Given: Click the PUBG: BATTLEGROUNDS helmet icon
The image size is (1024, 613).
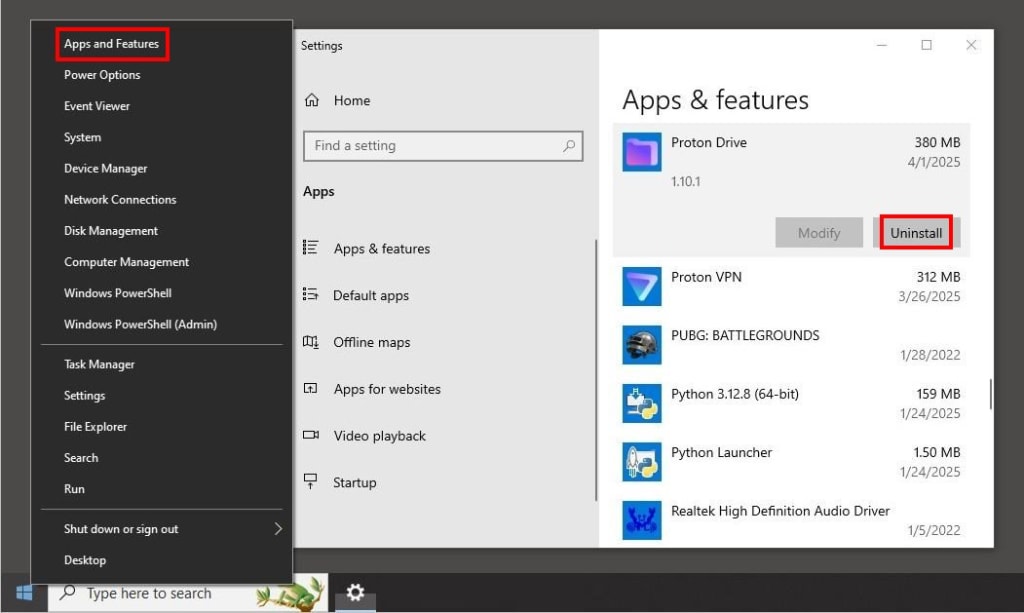Looking at the screenshot, I should click(x=641, y=345).
